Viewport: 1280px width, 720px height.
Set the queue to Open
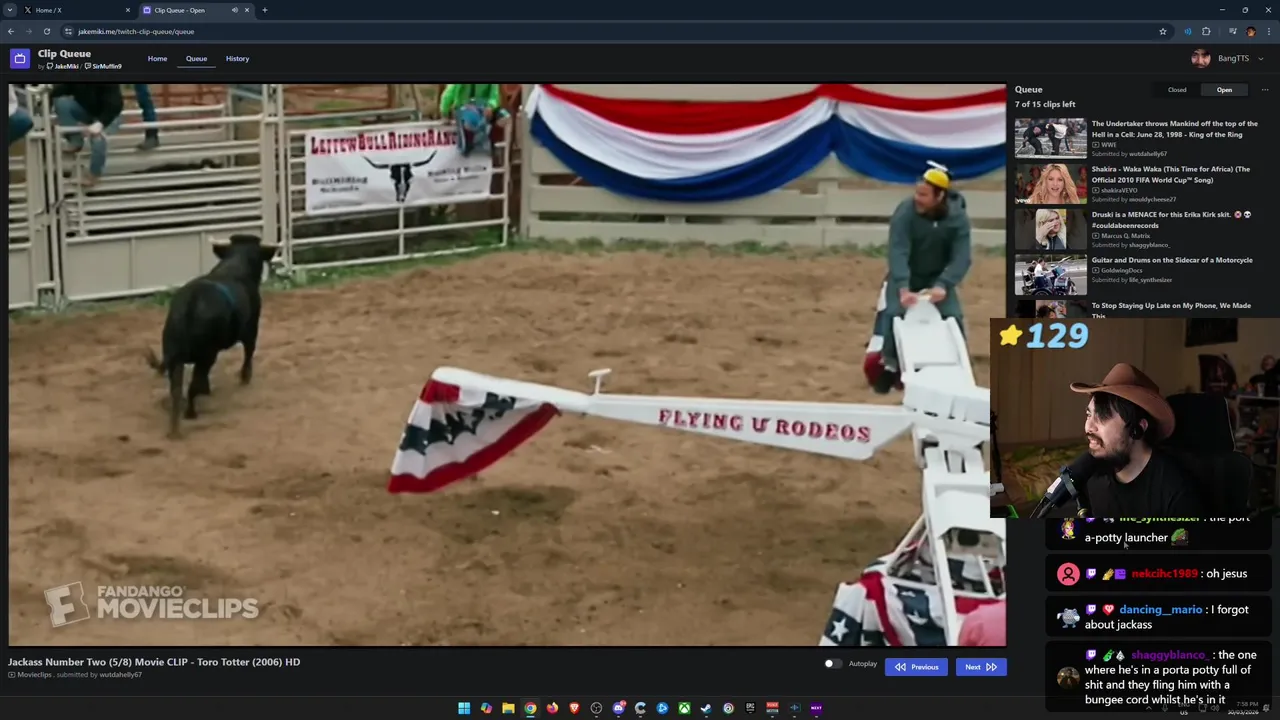tap(1224, 90)
